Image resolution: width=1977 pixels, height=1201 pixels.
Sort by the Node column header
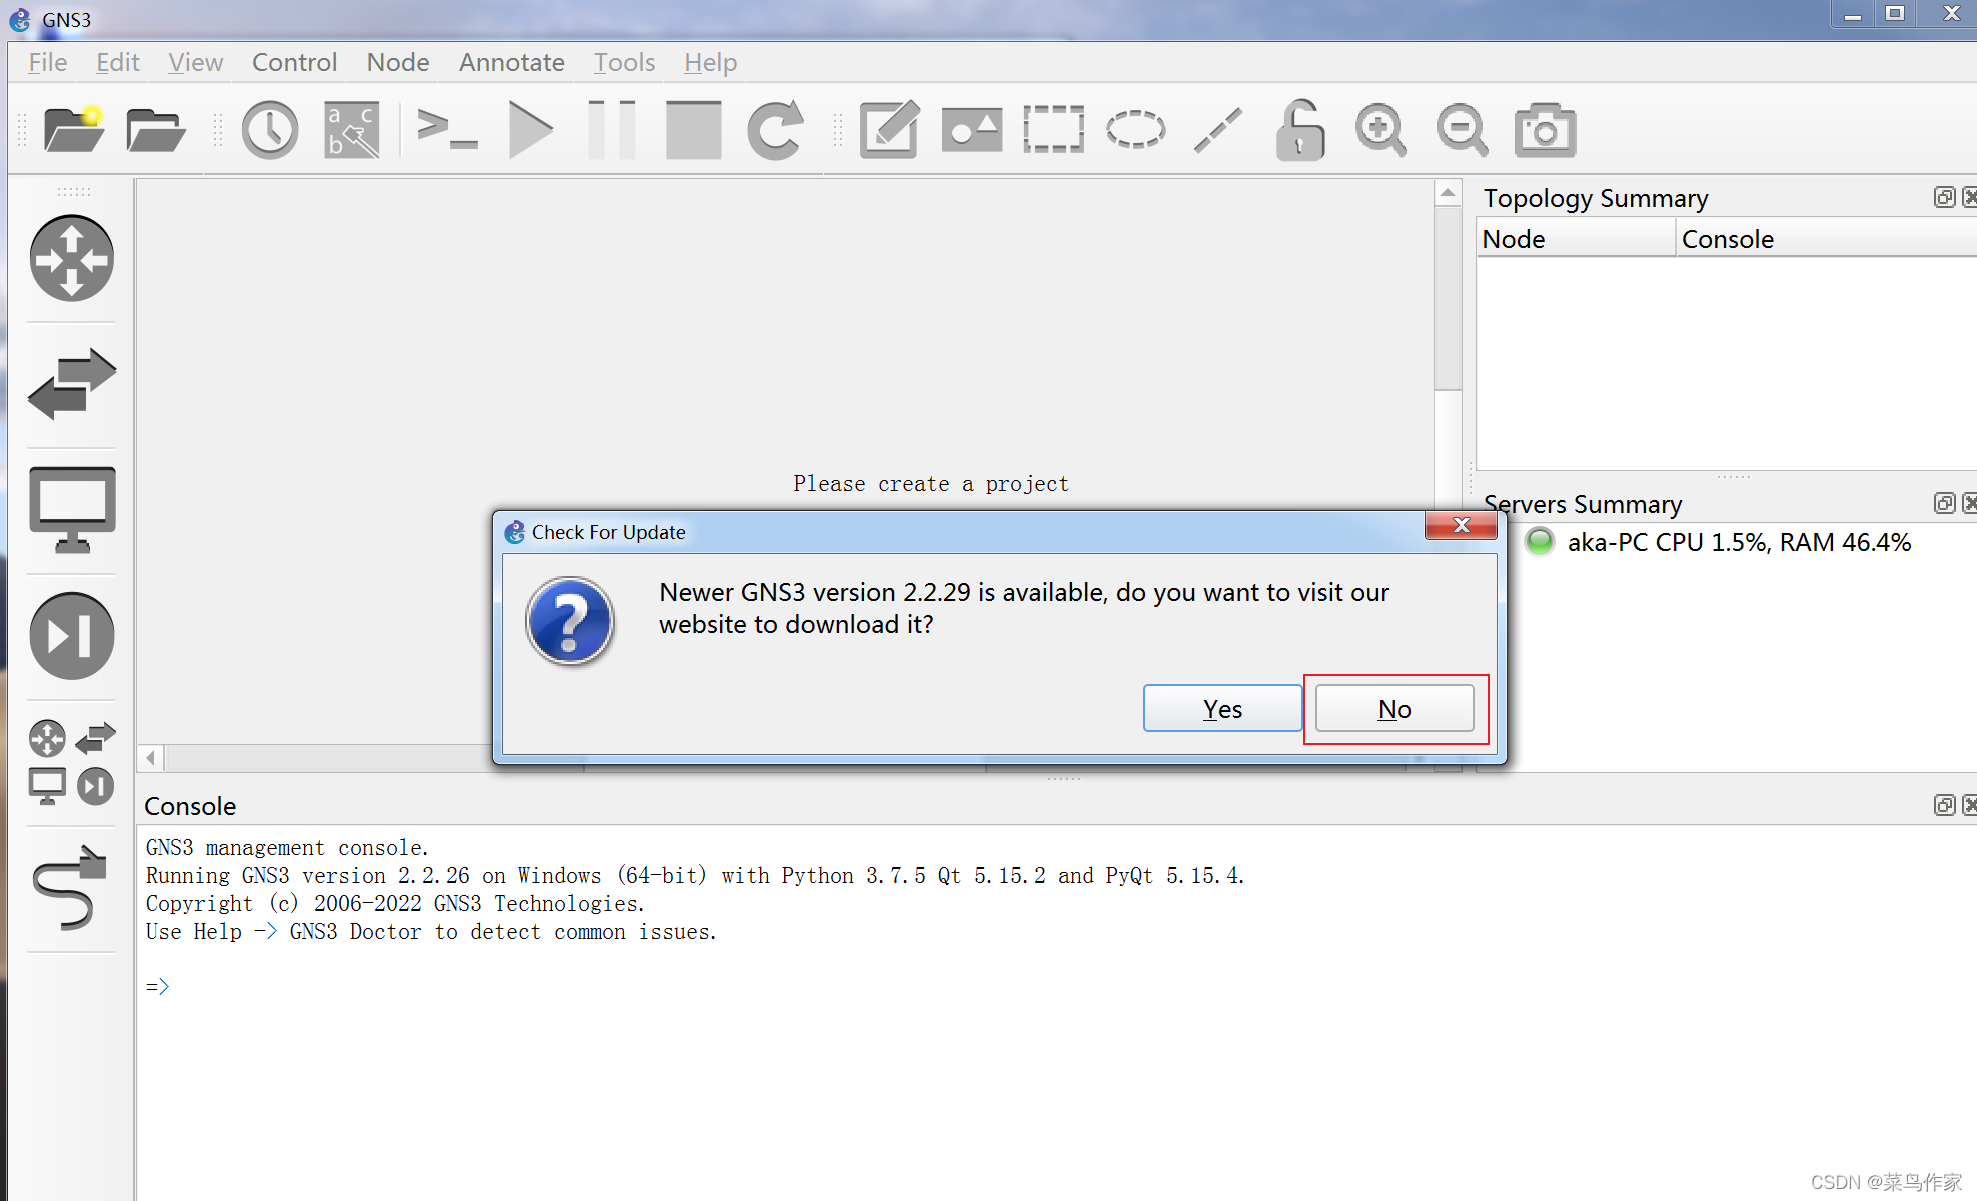[1576, 239]
